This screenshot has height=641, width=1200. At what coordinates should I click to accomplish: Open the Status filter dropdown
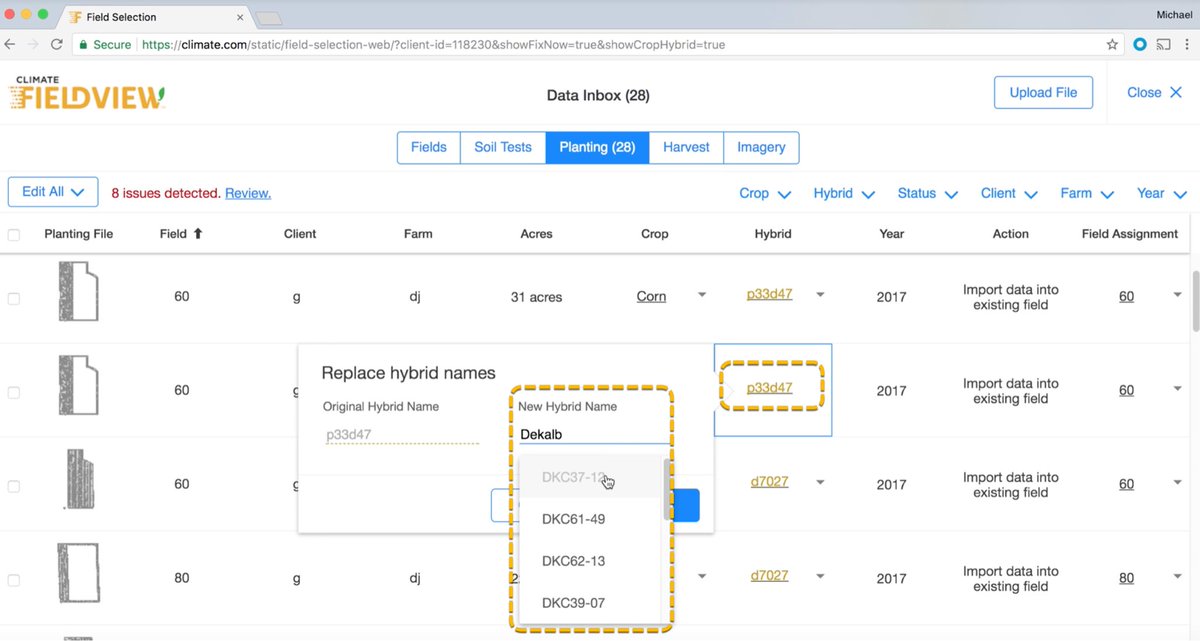tap(927, 194)
